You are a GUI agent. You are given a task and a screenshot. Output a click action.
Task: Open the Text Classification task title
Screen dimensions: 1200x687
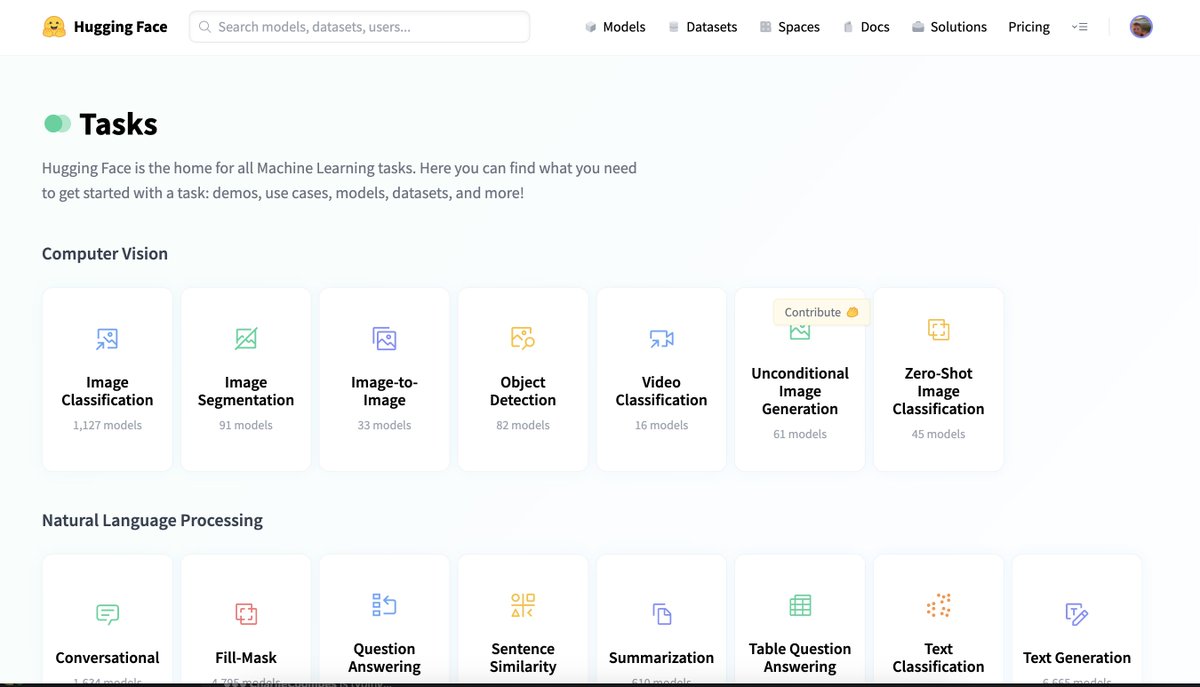938,658
